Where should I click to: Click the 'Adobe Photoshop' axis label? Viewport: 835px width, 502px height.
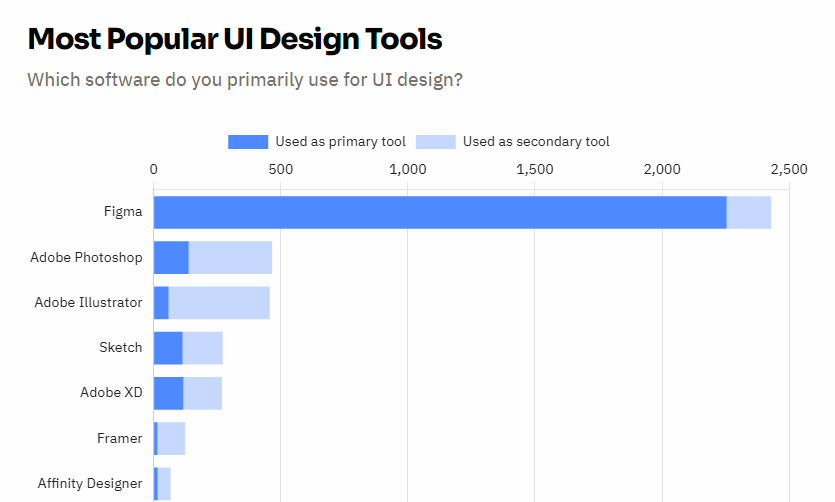pyautogui.click(x=86, y=258)
